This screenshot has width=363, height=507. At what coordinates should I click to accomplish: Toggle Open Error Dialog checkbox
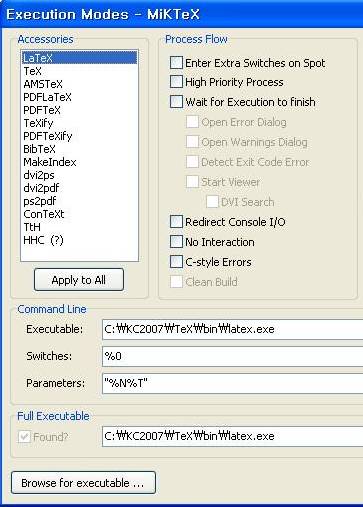point(192,122)
